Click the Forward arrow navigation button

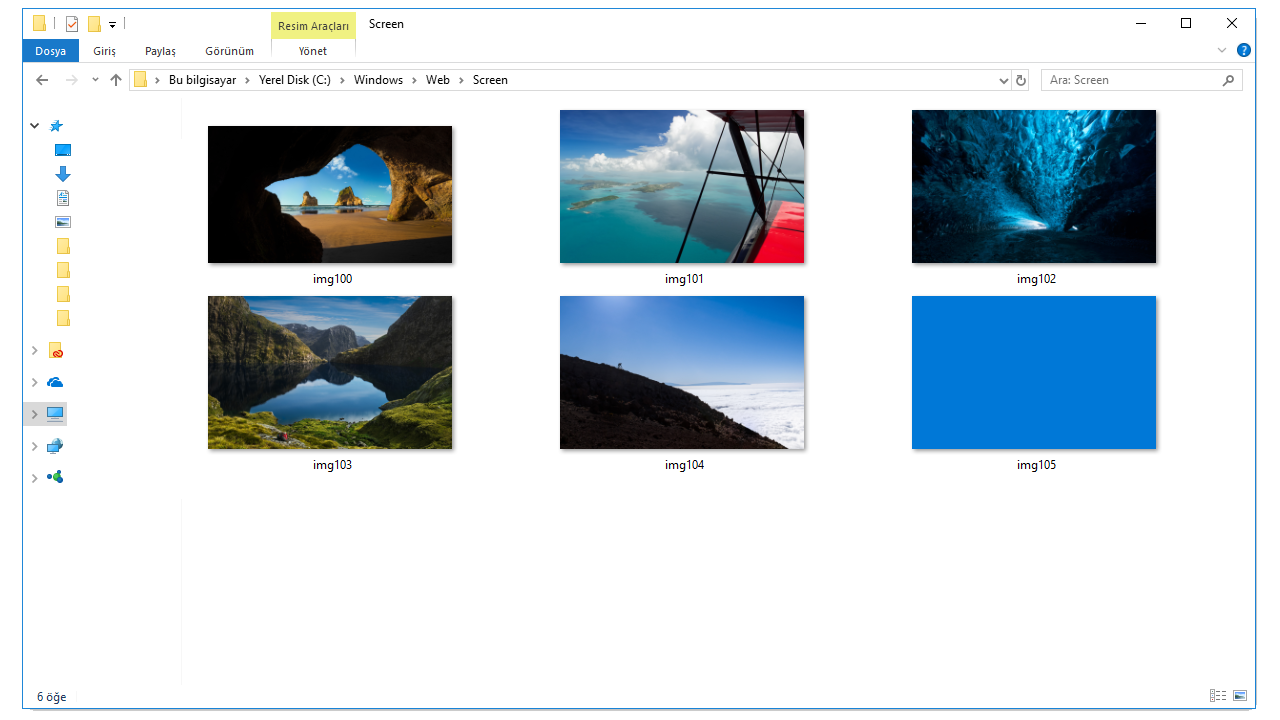tap(71, 80)
